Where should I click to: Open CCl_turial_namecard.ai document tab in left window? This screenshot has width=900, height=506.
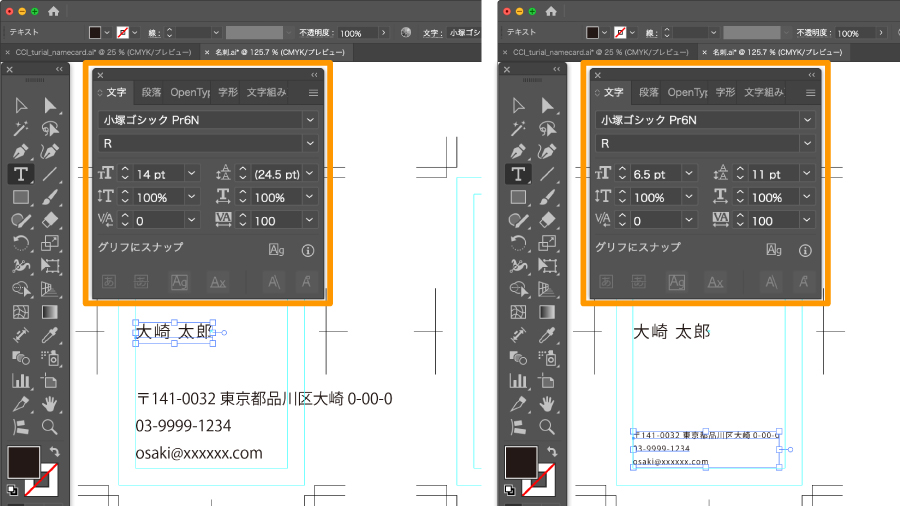click(x=103, y=52)
